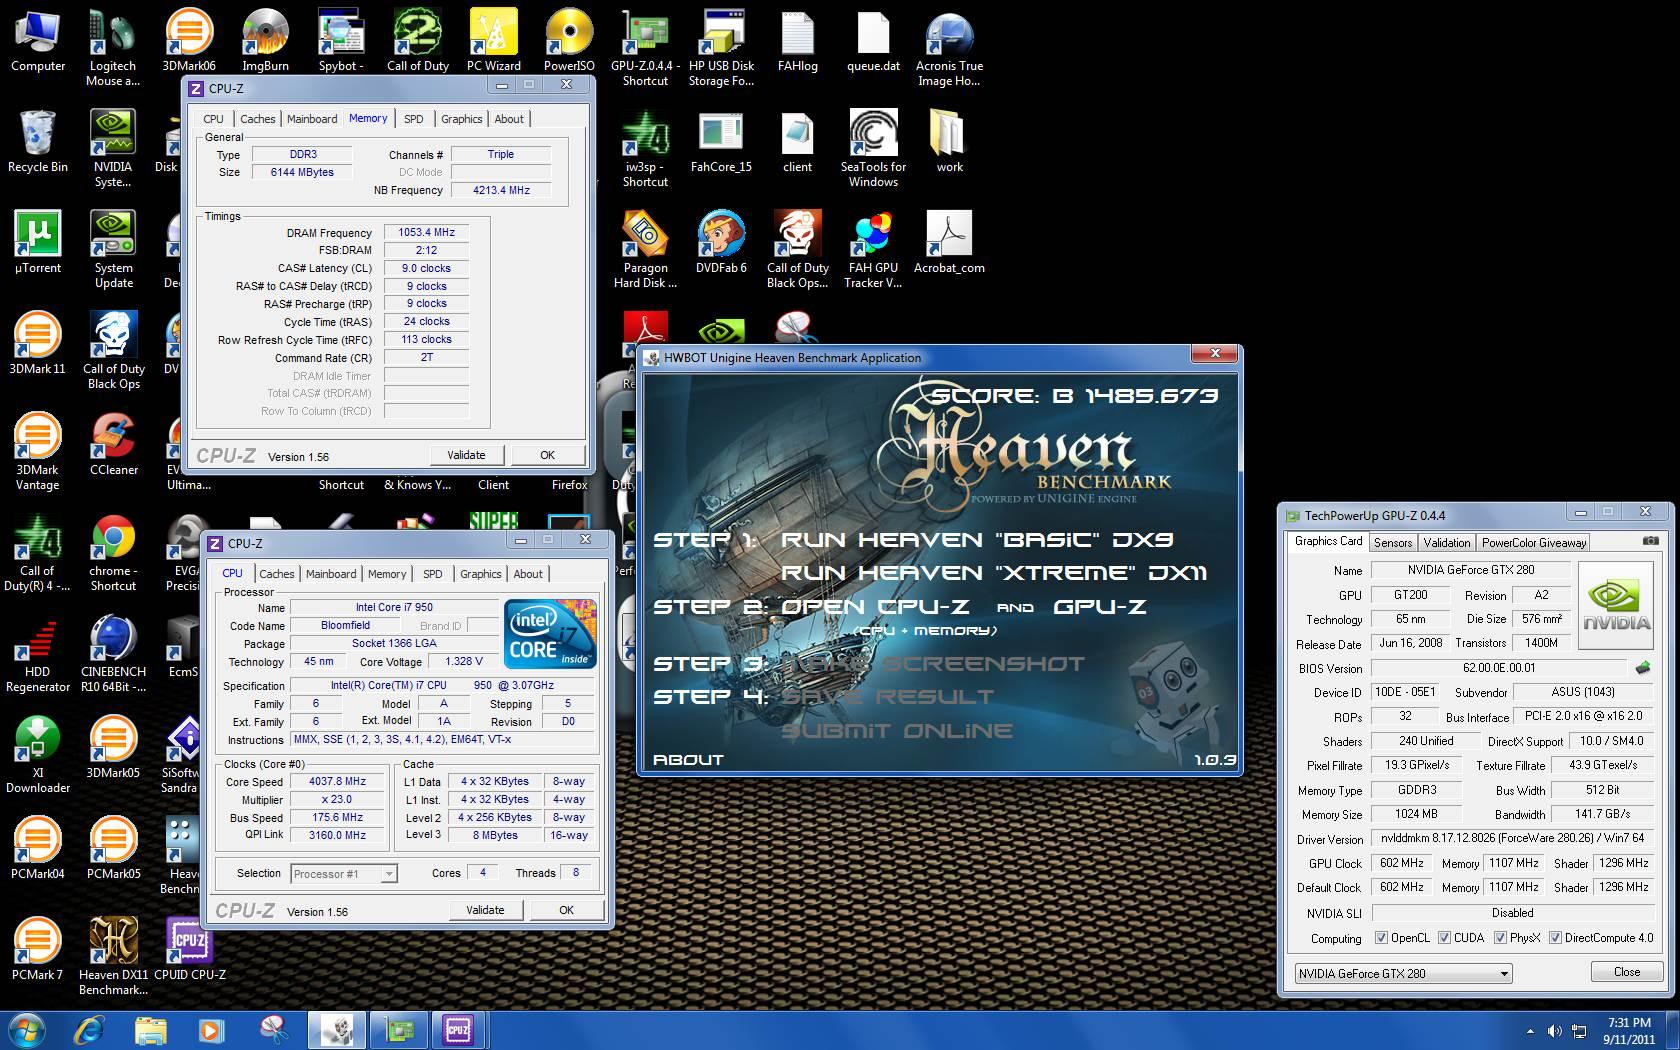The height and width of the screenshot is (1050, 1680).
Task: Open PCMark 7 desktop icon
Action: pyautogui.click(x=37, y=949)
